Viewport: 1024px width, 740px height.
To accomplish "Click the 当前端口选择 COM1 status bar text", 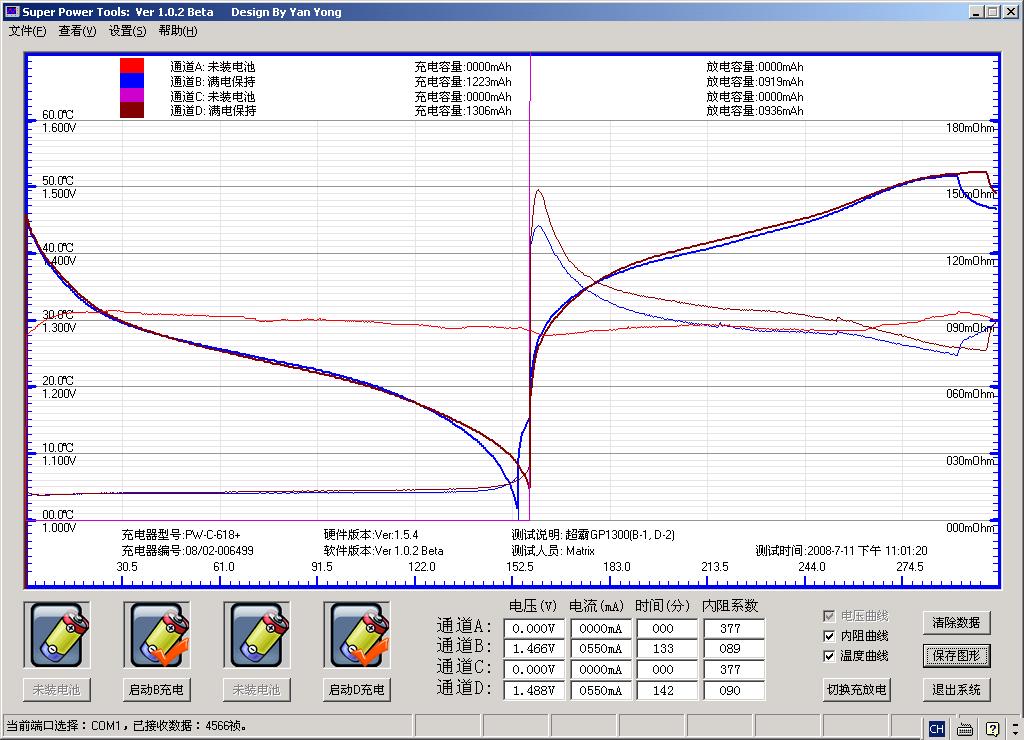I will 126,726.
